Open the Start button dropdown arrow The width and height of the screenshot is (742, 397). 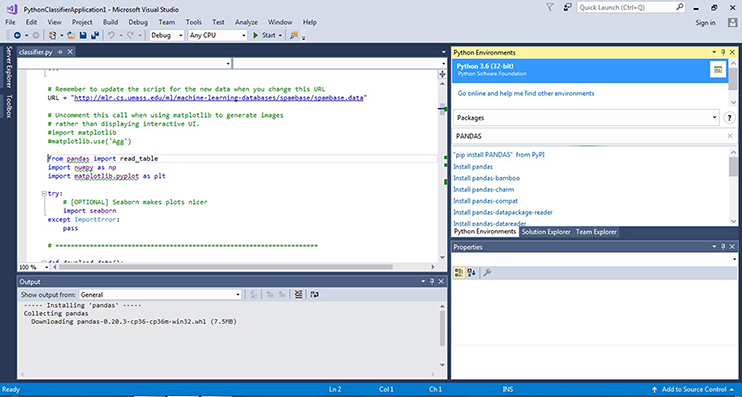pyautogui.click(x=280, y=35)
